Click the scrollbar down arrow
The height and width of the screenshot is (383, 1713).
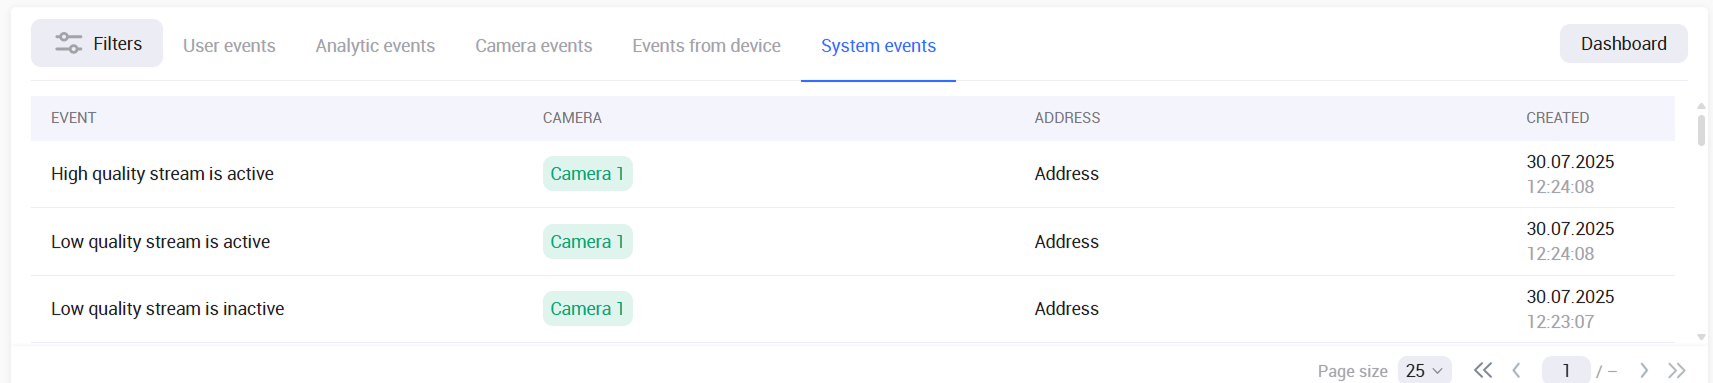(x=1701, y=338)
